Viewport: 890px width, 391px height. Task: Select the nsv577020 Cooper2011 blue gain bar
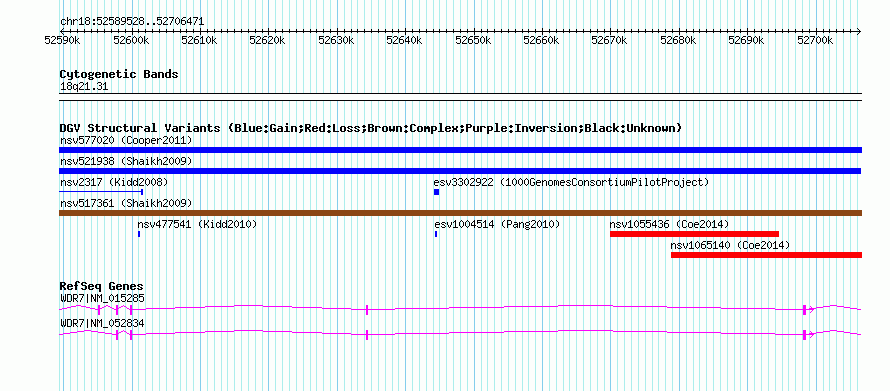pyautogui.click(x=460, y=150)
